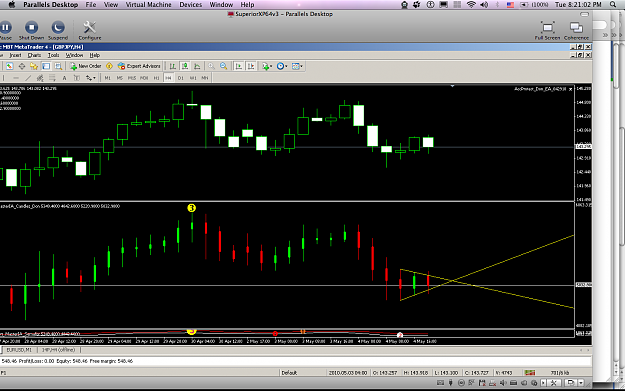Viewport: 625px width, 391px height.
Task: Toggle Expert Advisors trading
Action: (139, 66)
